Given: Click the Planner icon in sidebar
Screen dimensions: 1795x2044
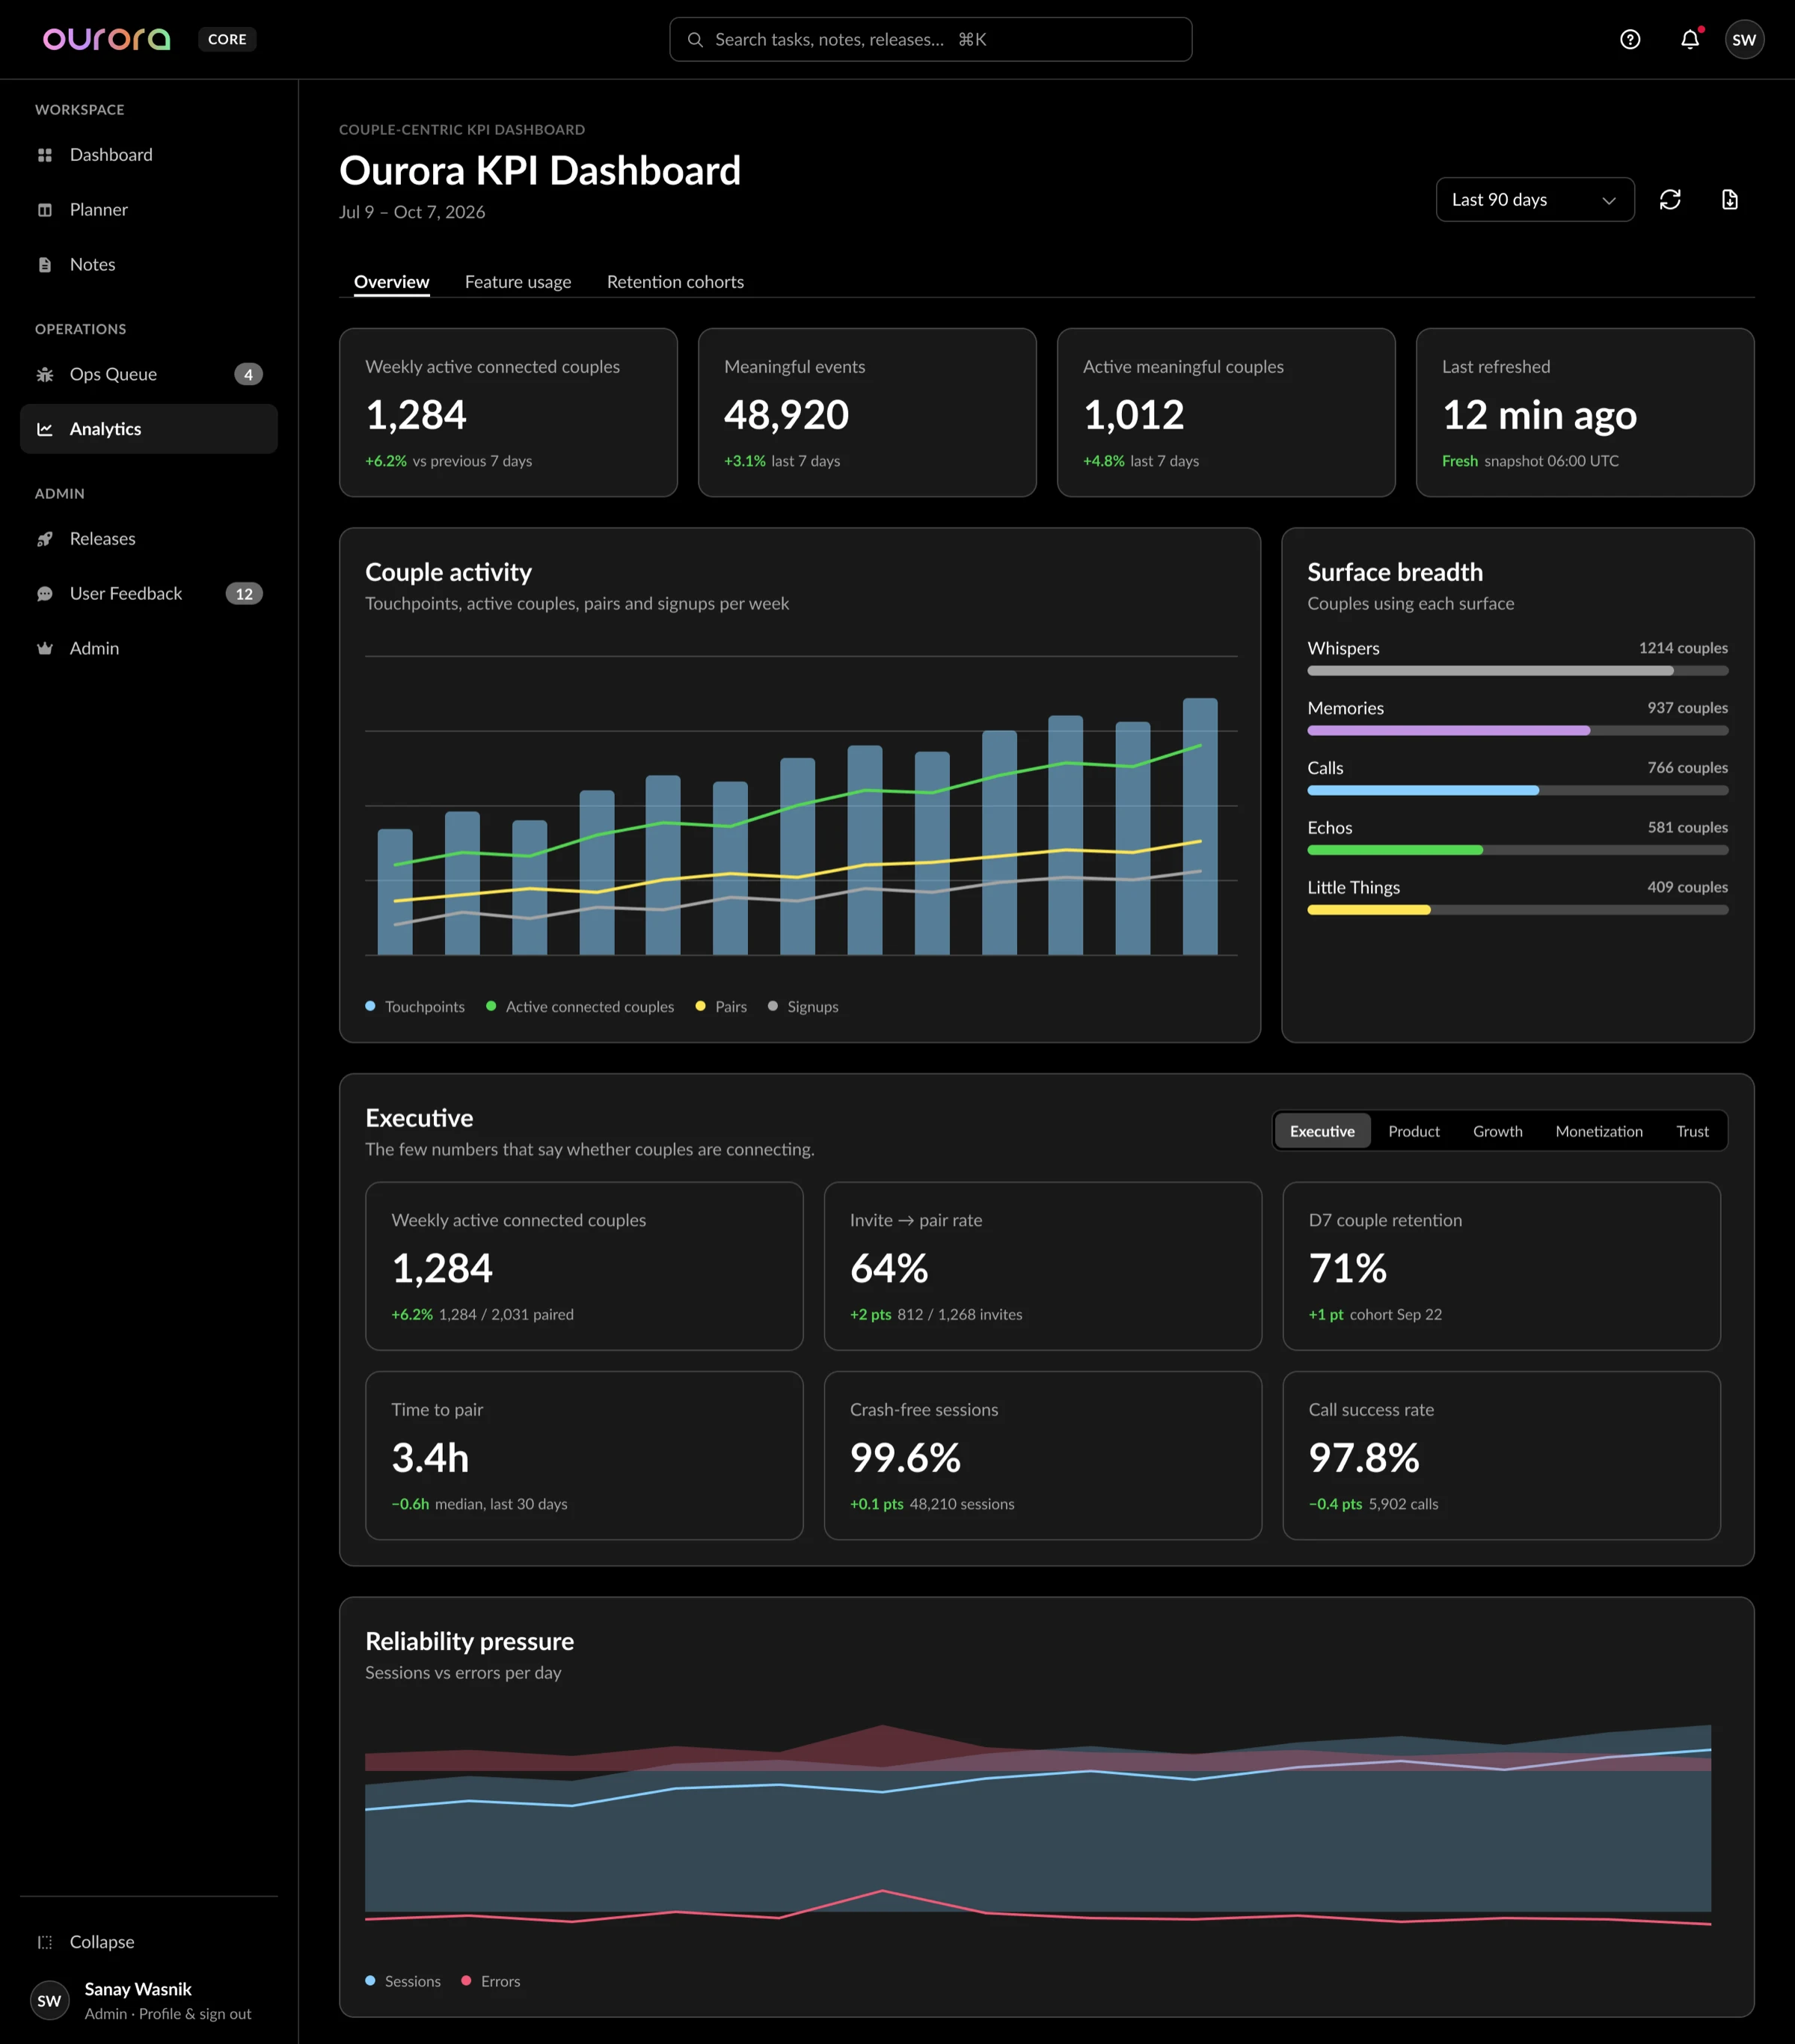Looking at the screenshot, I should click(45, 210).
